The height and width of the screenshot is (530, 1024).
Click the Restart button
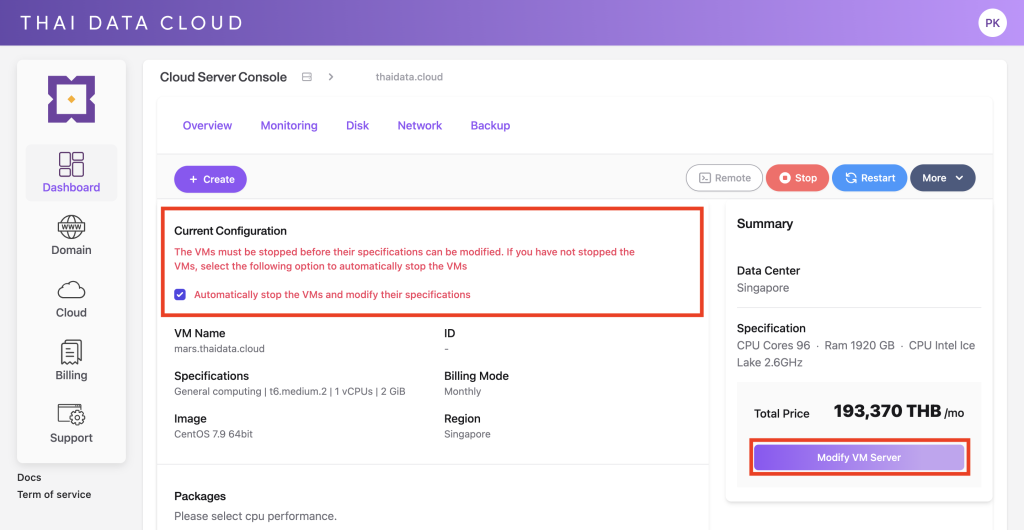point(869,178)
